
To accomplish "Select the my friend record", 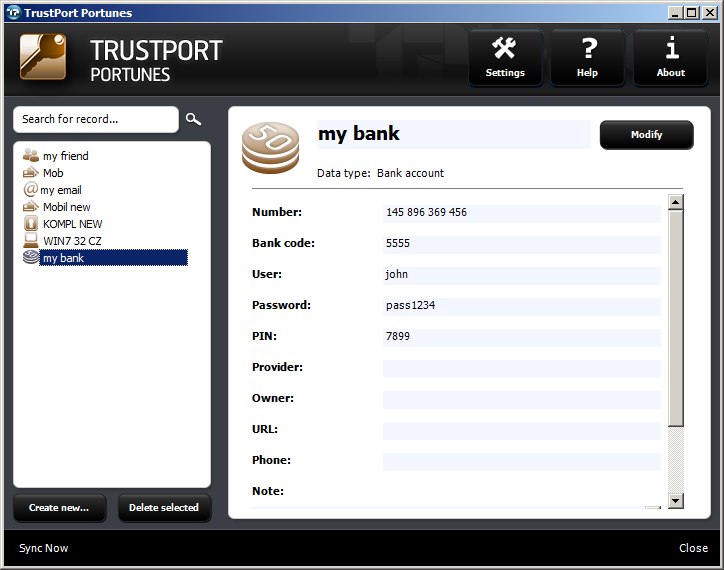I will click(66, 156).
